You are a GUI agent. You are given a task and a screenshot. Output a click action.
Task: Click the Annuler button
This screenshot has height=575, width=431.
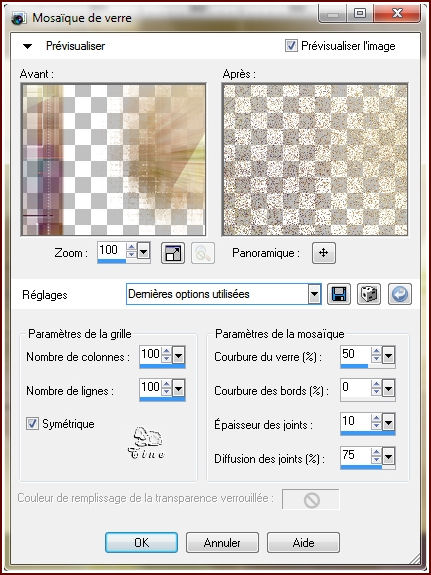222,543
